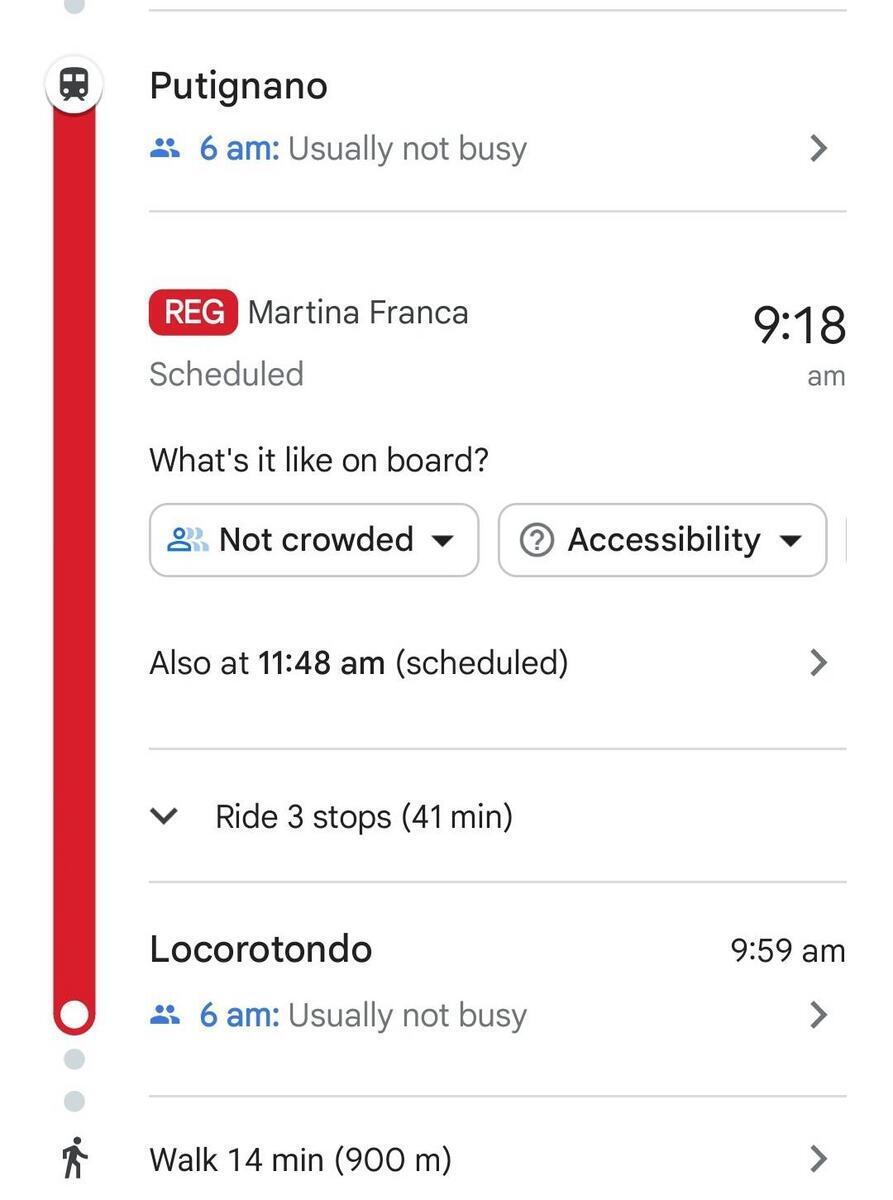
Task: Tap the train icon at Putignano stop
Action: tap(74, 85)
